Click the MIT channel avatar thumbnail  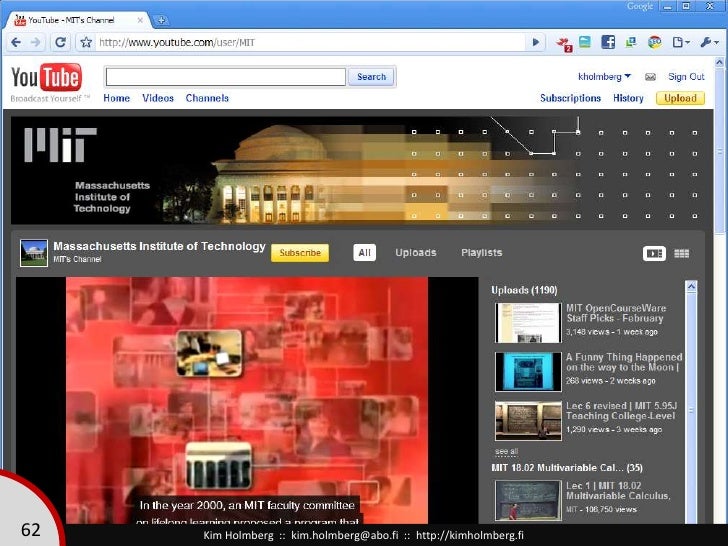(x=33, y=253)
